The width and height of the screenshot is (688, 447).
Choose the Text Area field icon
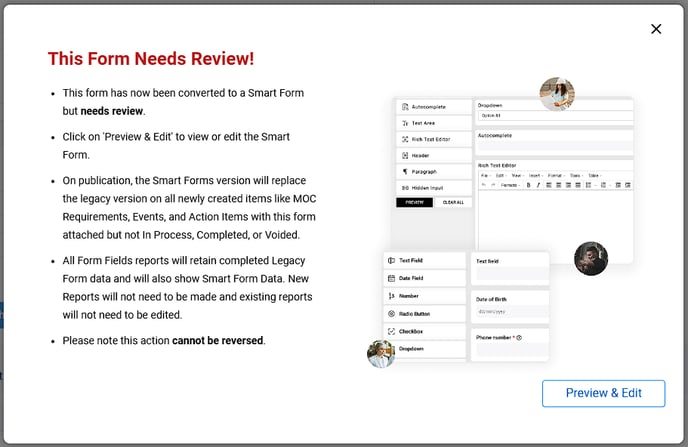[x=404, y=123]
